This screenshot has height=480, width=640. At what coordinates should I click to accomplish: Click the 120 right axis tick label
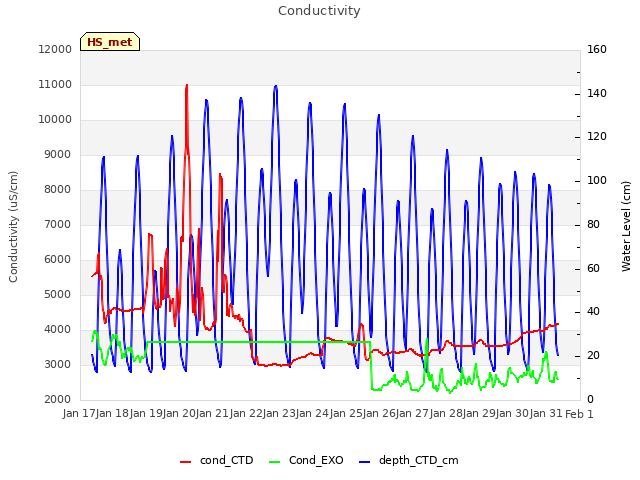point(597,137)
